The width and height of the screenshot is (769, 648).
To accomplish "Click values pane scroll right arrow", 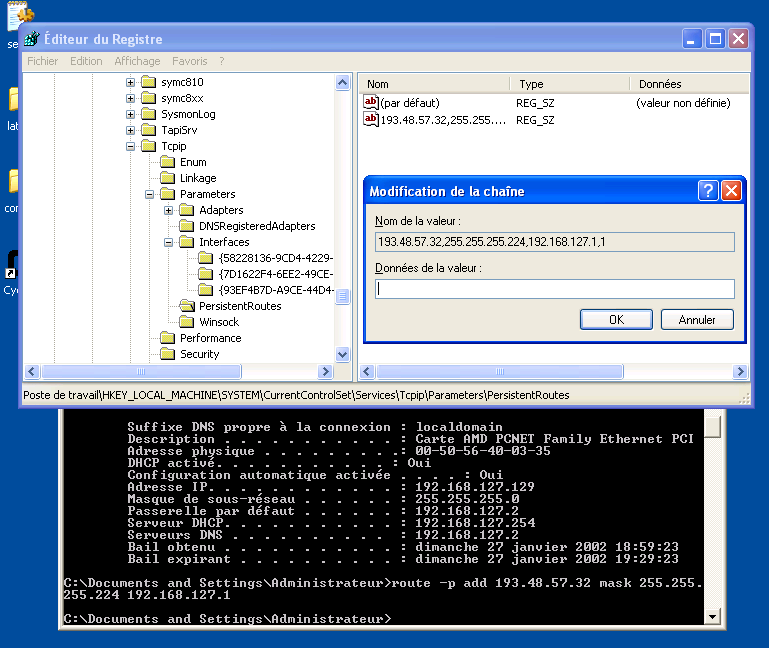I will pyautogui.click(x=740, y=371).
